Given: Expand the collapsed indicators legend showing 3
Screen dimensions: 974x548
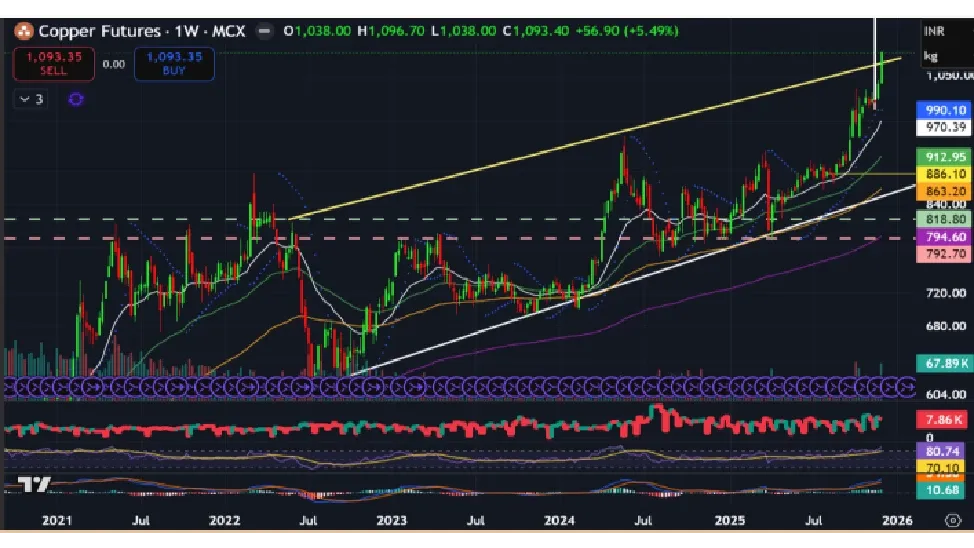Looking at the screenshot, I should tap(31, 99).
